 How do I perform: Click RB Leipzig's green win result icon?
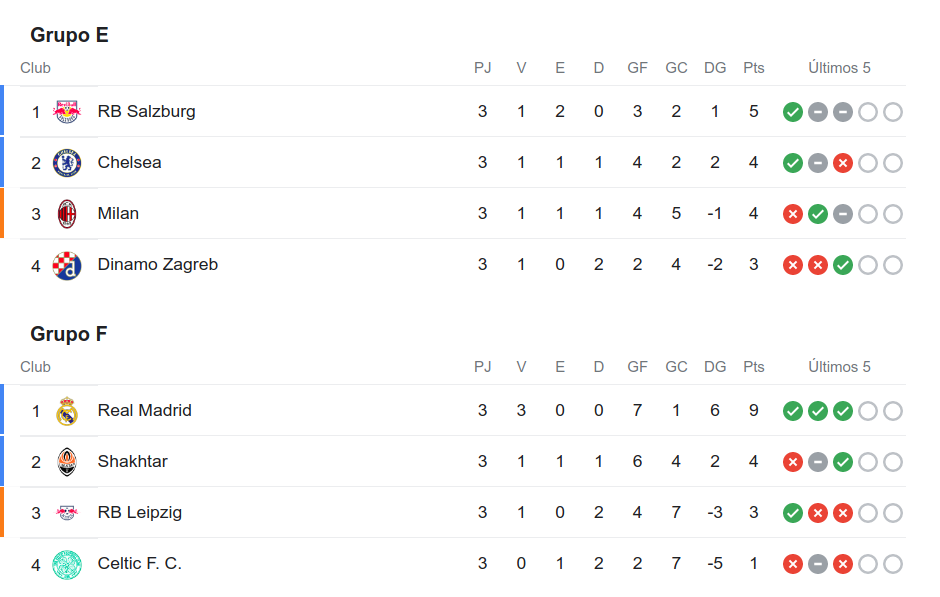click(793, 513)
